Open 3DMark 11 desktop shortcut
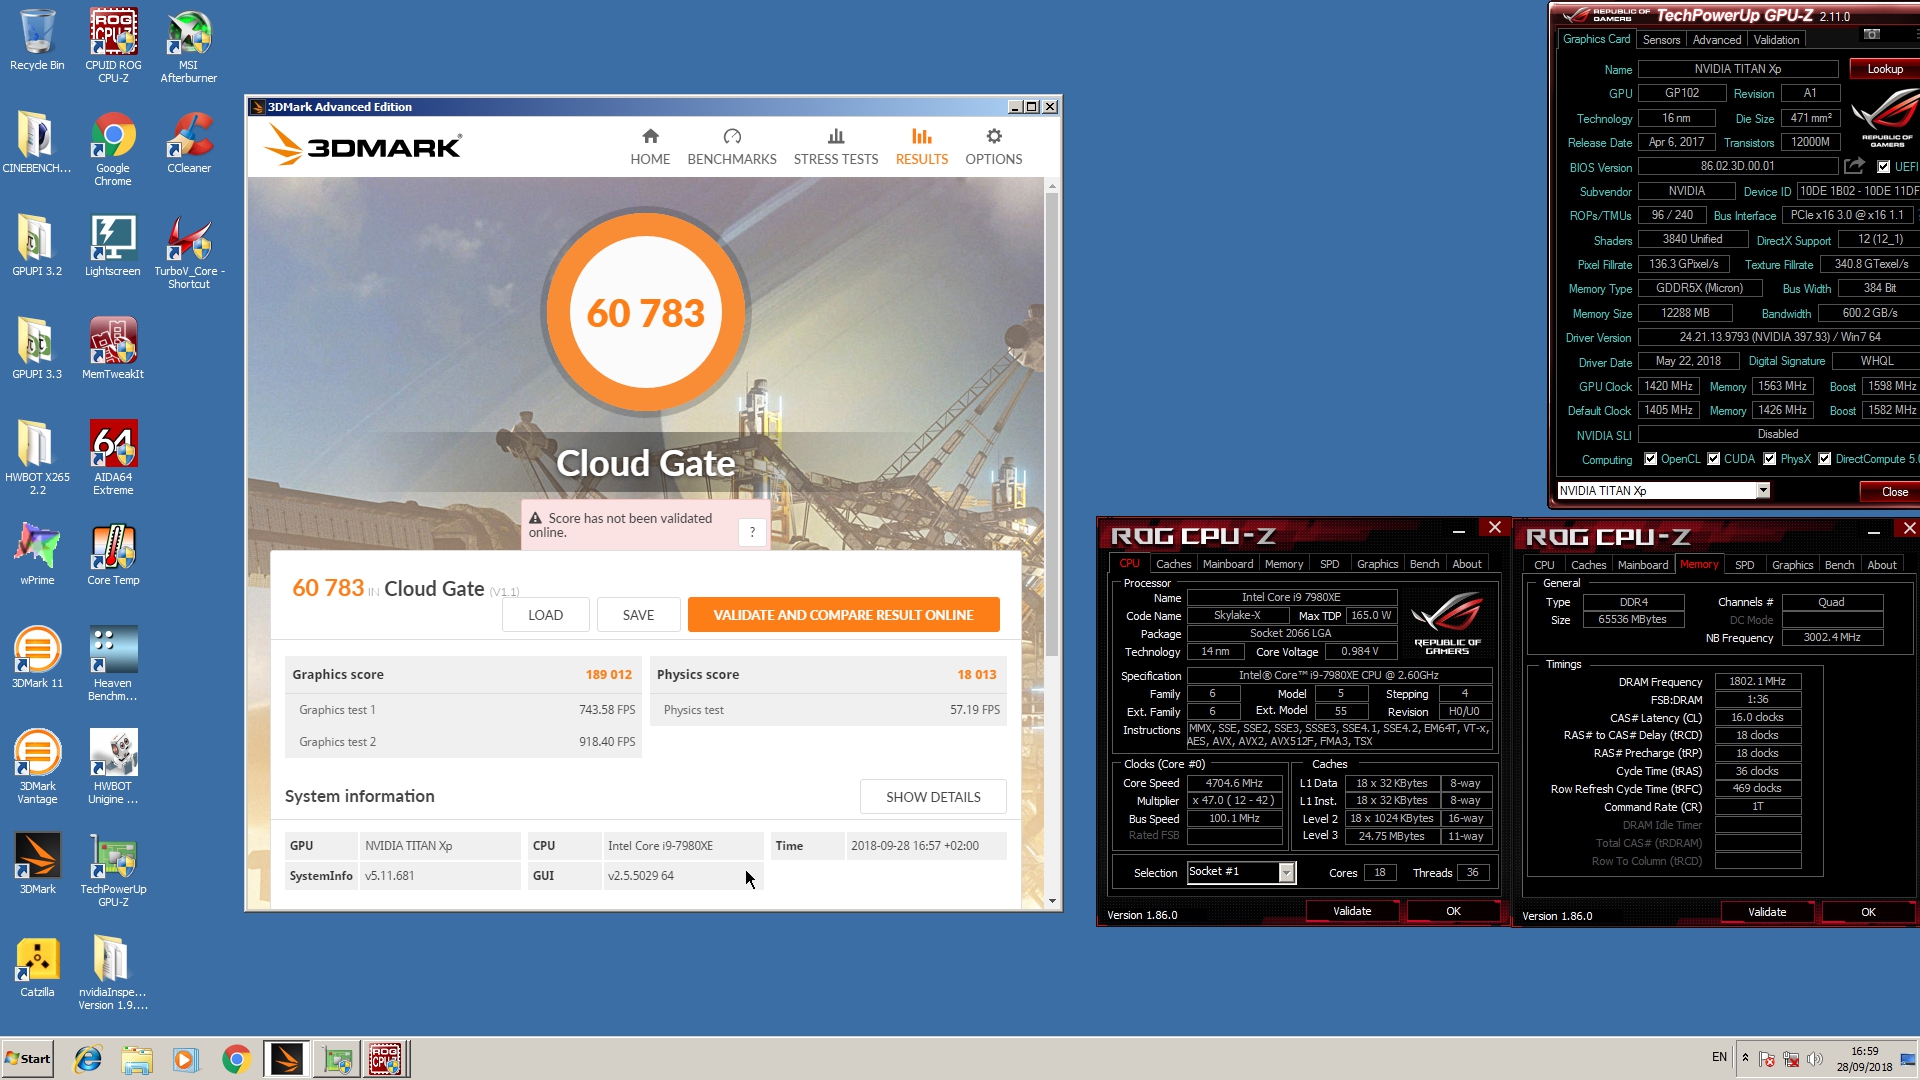 click(x=37, y=657)
